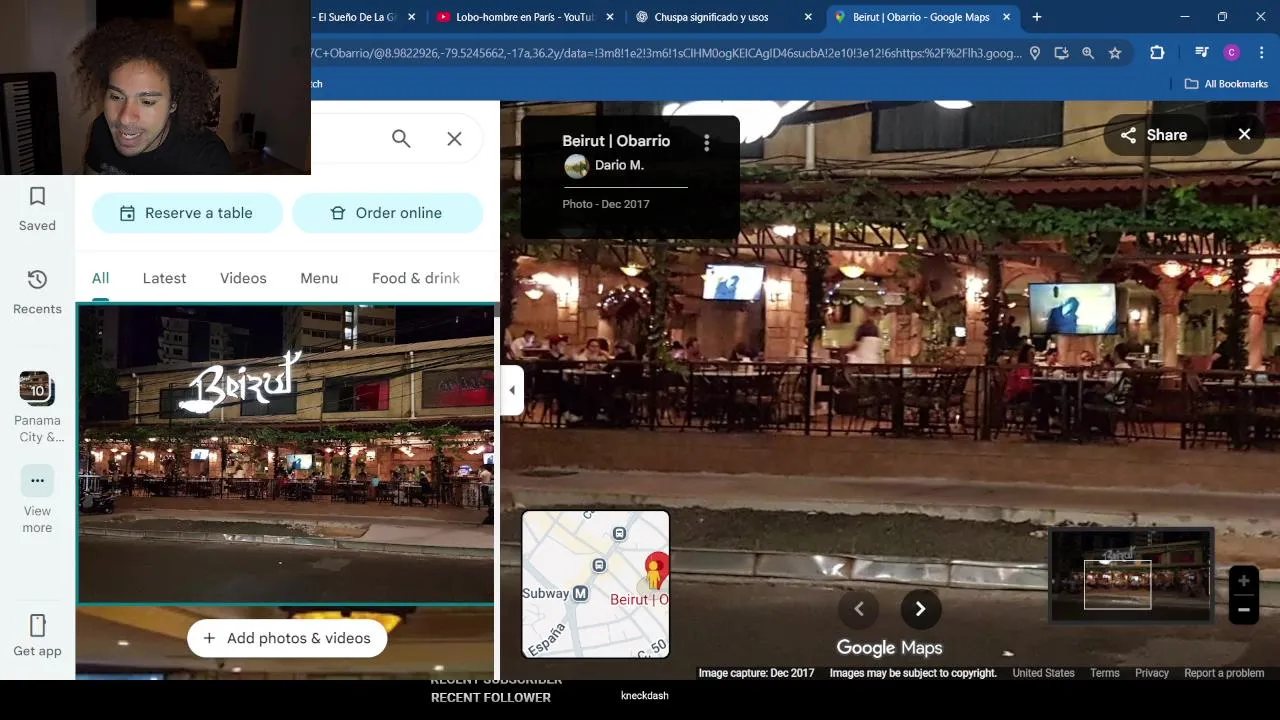Click the United States link
The width and height of the screenshot is (1280, 720).
1043,673
